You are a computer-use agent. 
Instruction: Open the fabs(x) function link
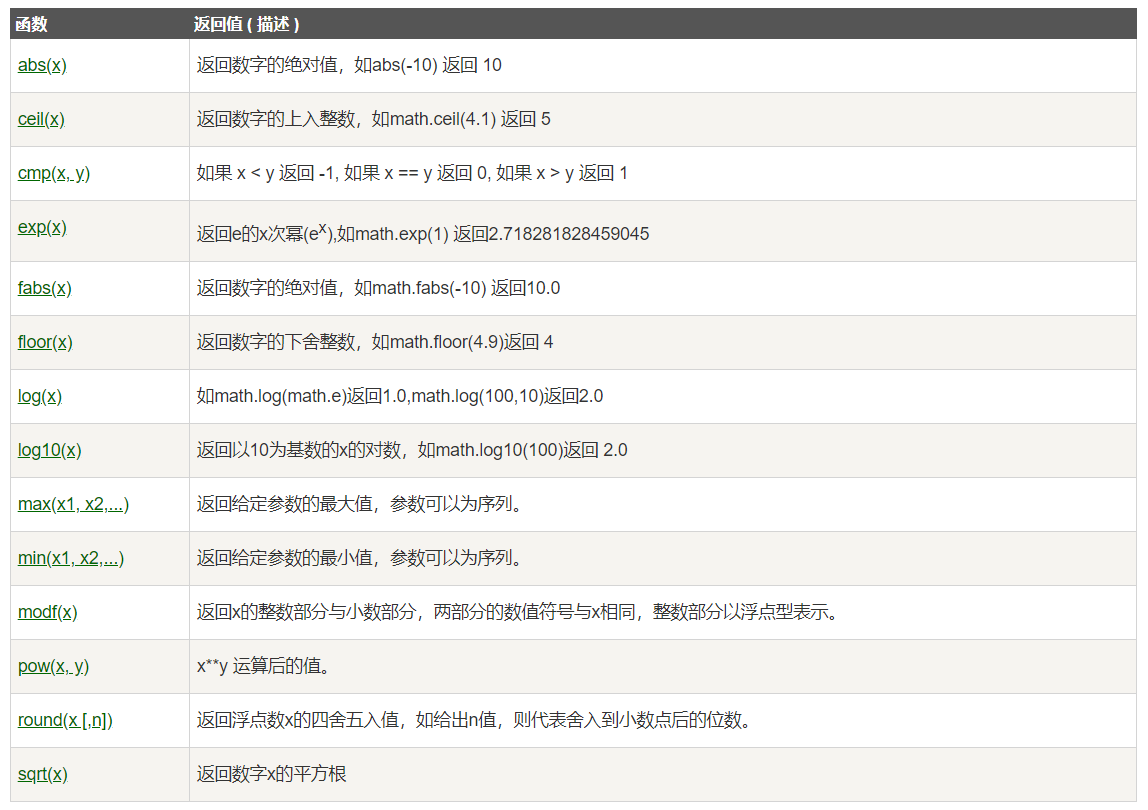(45, 289)
